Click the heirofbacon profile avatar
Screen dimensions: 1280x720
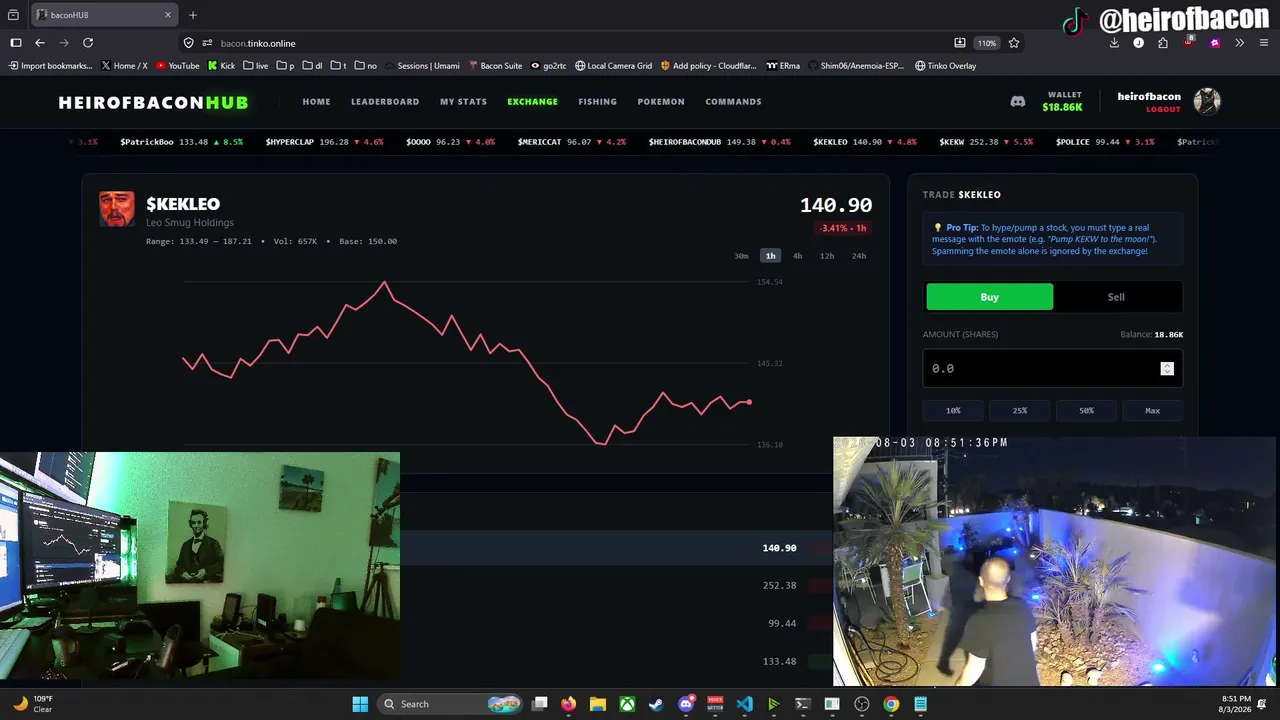click(1207, 101)
